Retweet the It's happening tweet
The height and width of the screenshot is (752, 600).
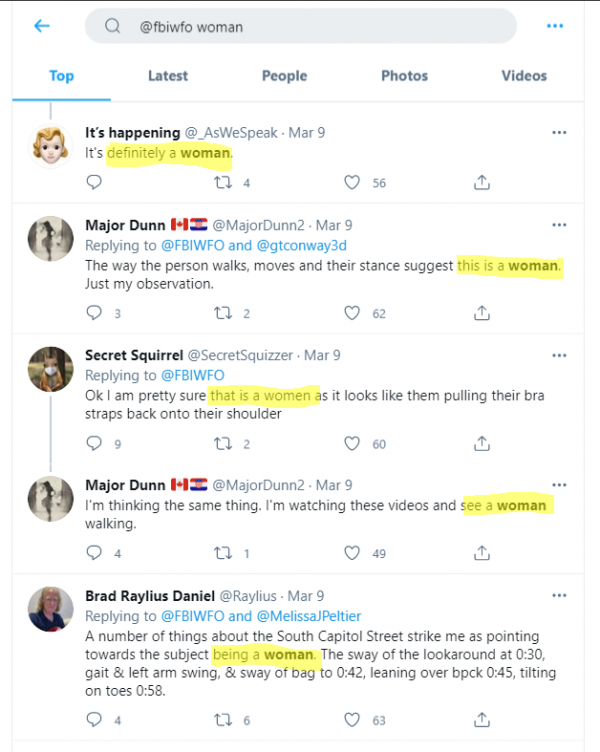click(x=224, y=183)
